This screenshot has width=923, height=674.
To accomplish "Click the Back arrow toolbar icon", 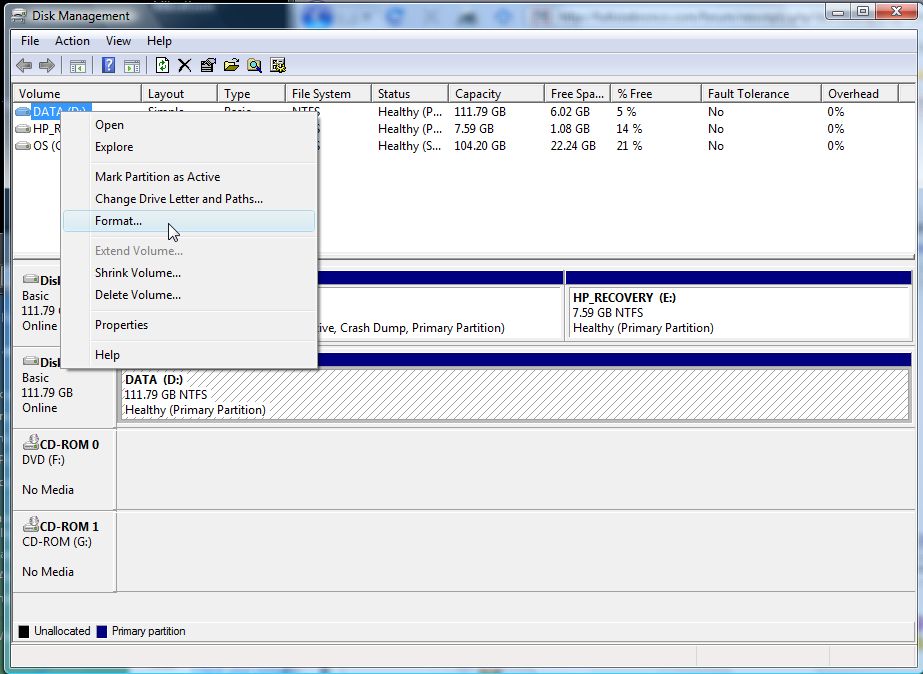I will coord(24,66).
